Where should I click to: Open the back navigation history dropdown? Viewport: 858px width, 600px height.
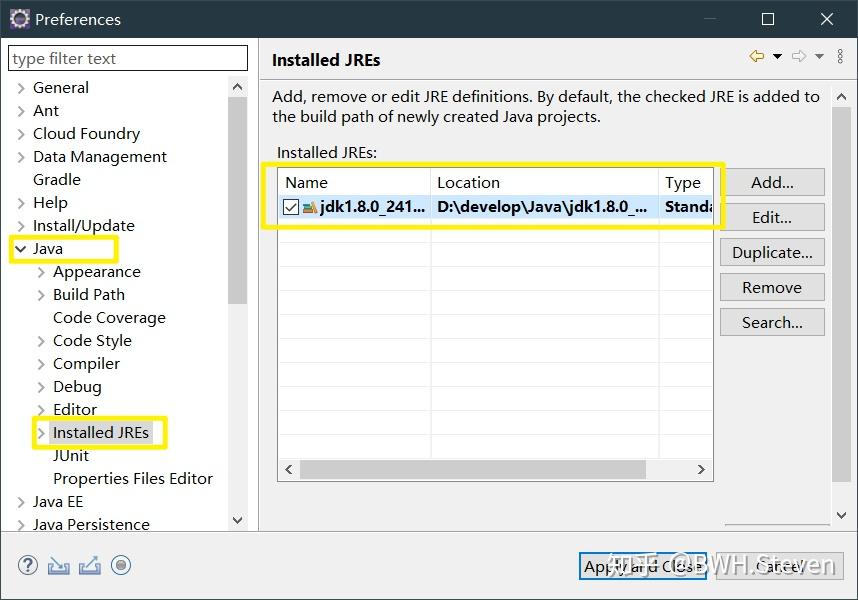pos(777,56)
